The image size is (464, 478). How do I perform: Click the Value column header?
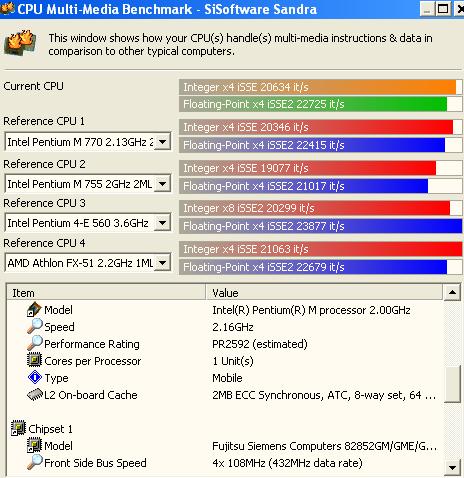click(x=324, y=293)
